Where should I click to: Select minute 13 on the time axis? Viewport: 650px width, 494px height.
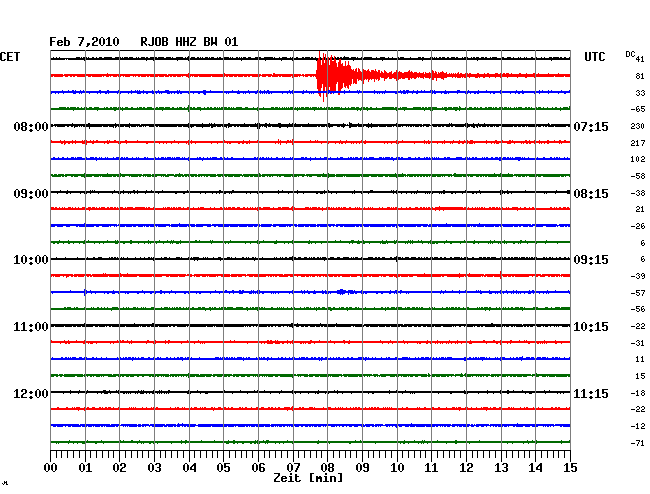(501, 467)
